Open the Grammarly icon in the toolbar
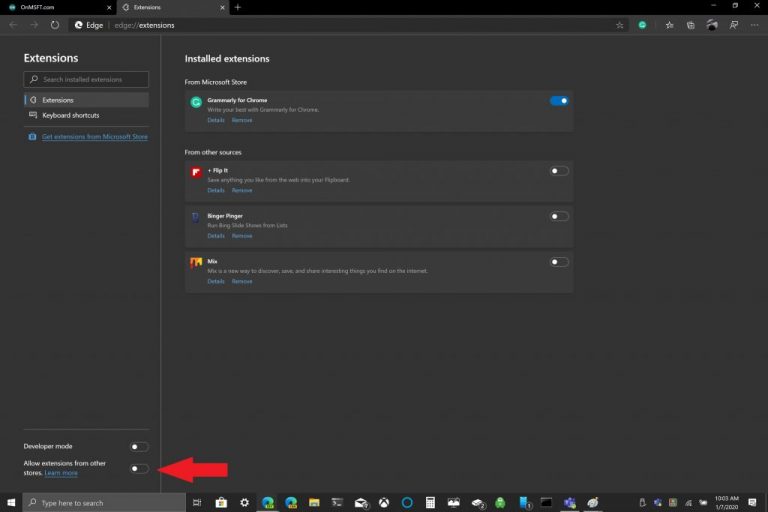The image size is (768, 512). coord(642,25)
